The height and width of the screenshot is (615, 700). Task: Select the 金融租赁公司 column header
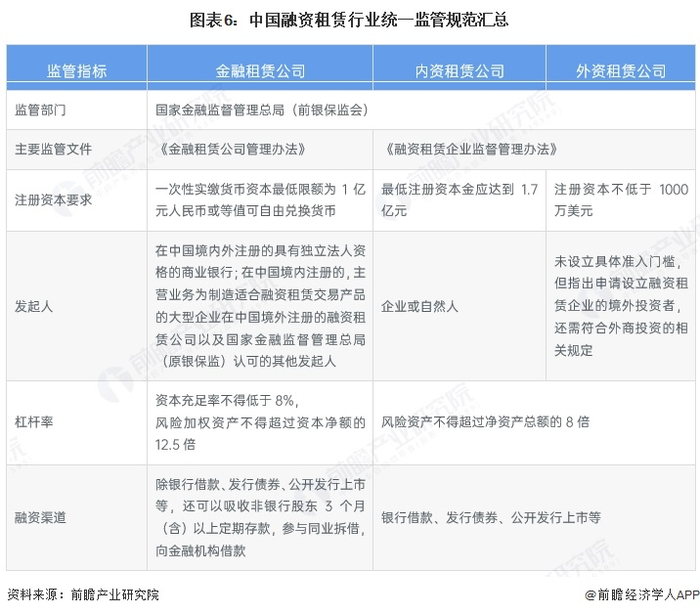[x=260, y=71]
